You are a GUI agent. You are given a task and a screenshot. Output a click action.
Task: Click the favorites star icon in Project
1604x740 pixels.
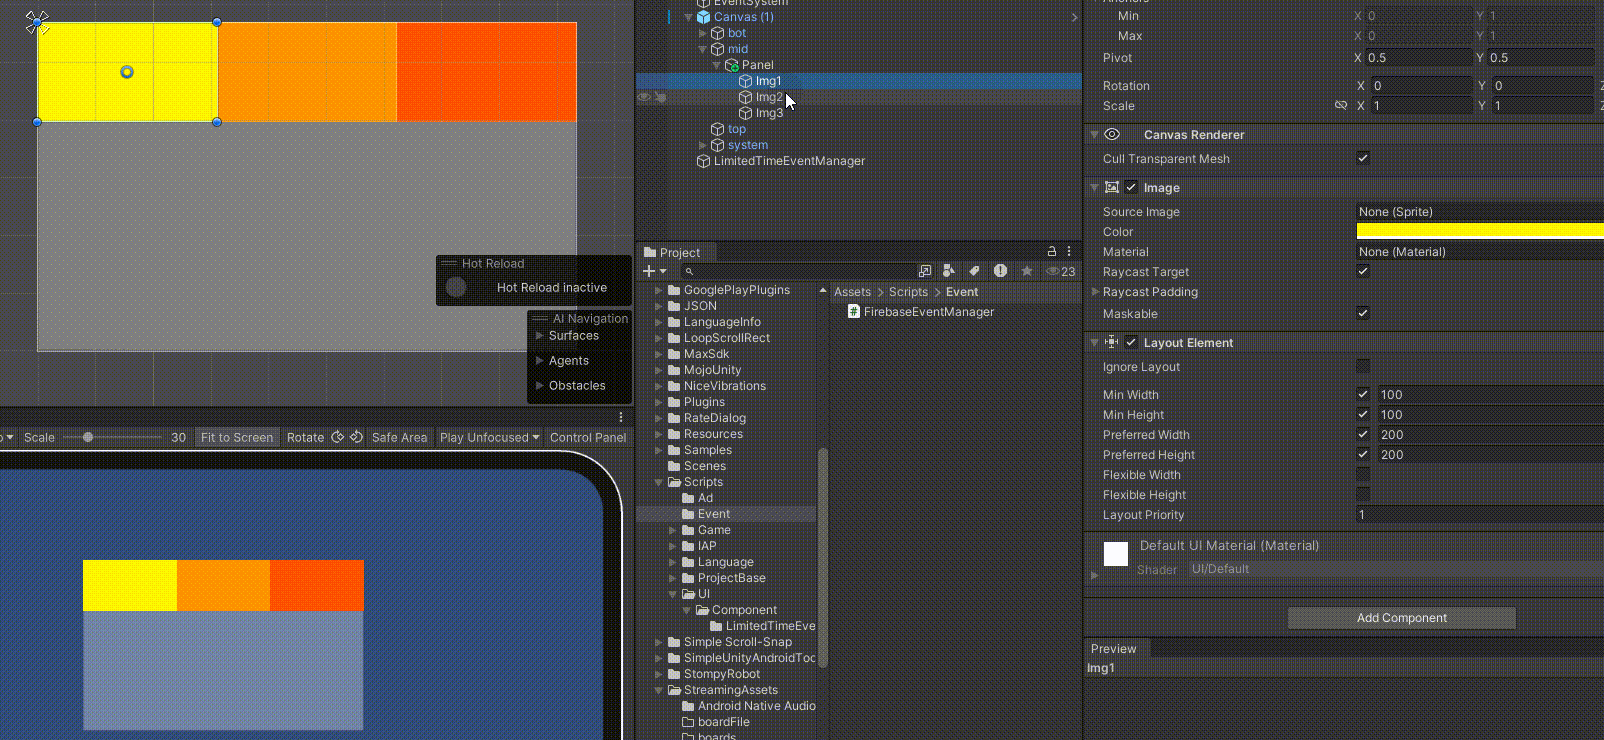tap(1026, 271)
